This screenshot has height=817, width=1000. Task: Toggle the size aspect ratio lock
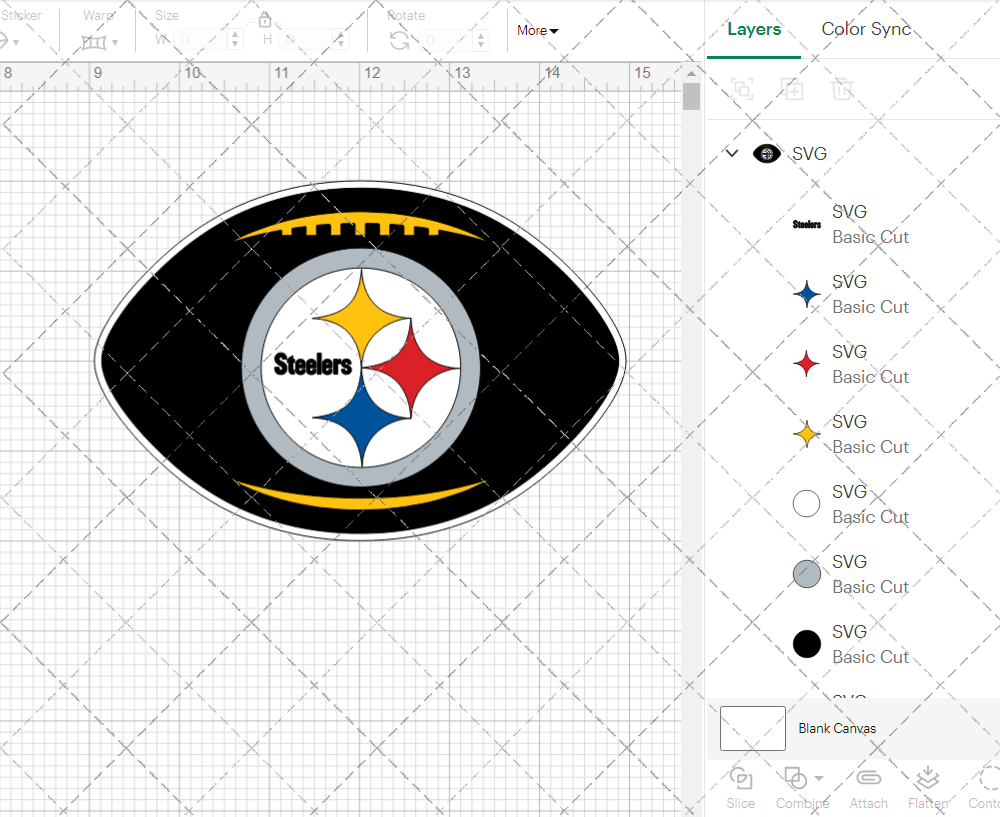pos(265,20)
